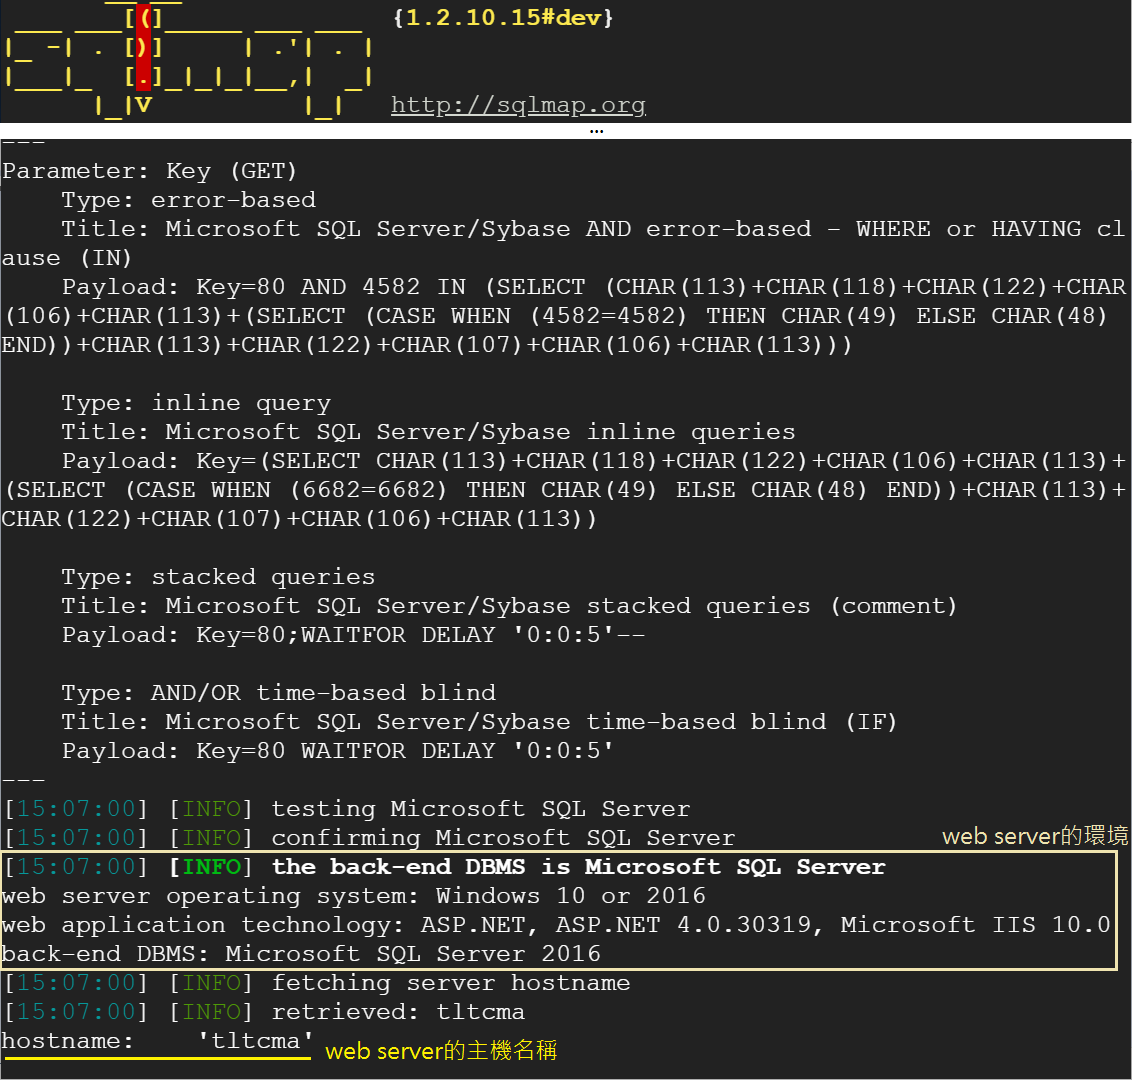The width and height of the screenshot is (1132, 1080).
Task: Click 'WHERE or HAVING' in error-based title
Action: (x=969, y=229)
